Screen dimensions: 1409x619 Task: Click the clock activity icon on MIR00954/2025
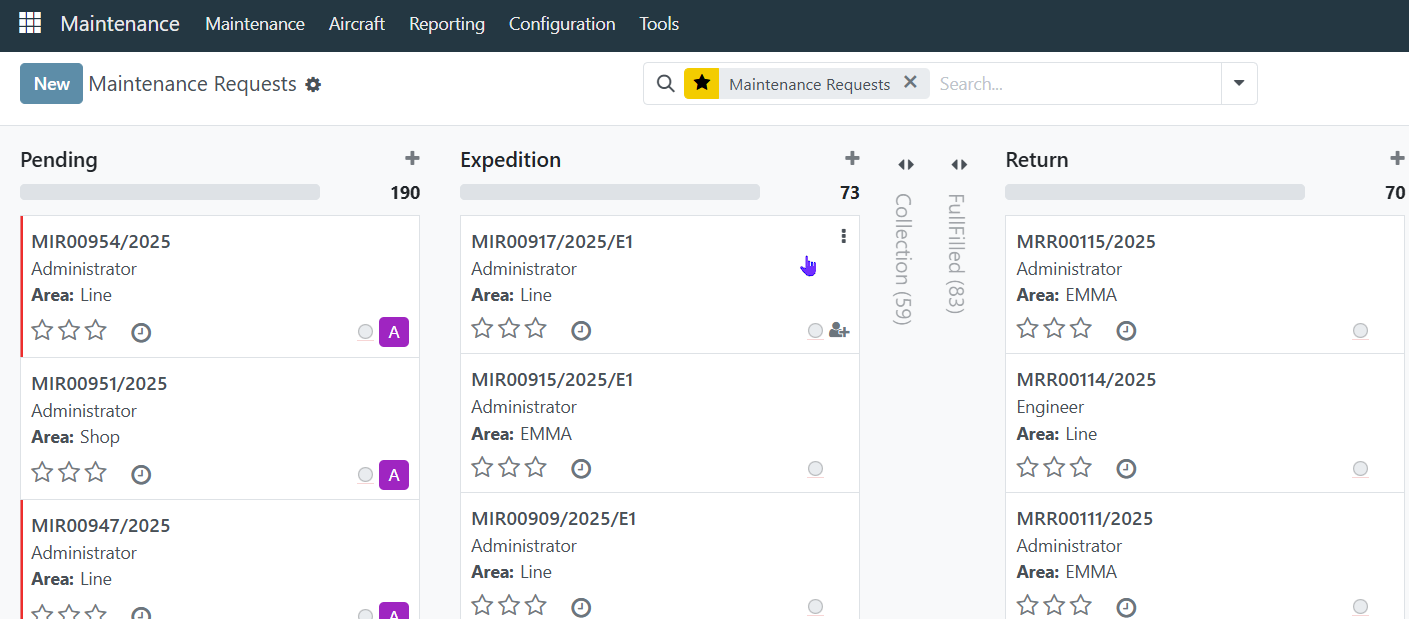(141, 332)
